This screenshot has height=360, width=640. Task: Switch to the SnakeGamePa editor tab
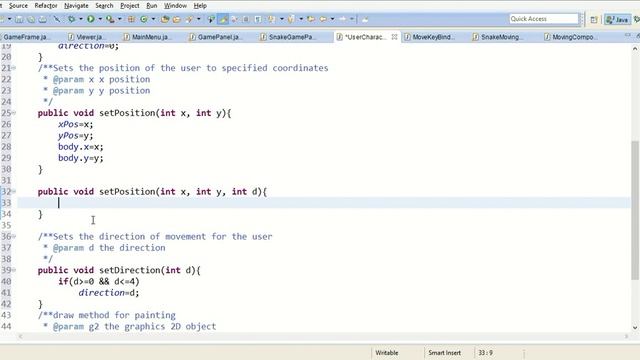tap(290, 37)
